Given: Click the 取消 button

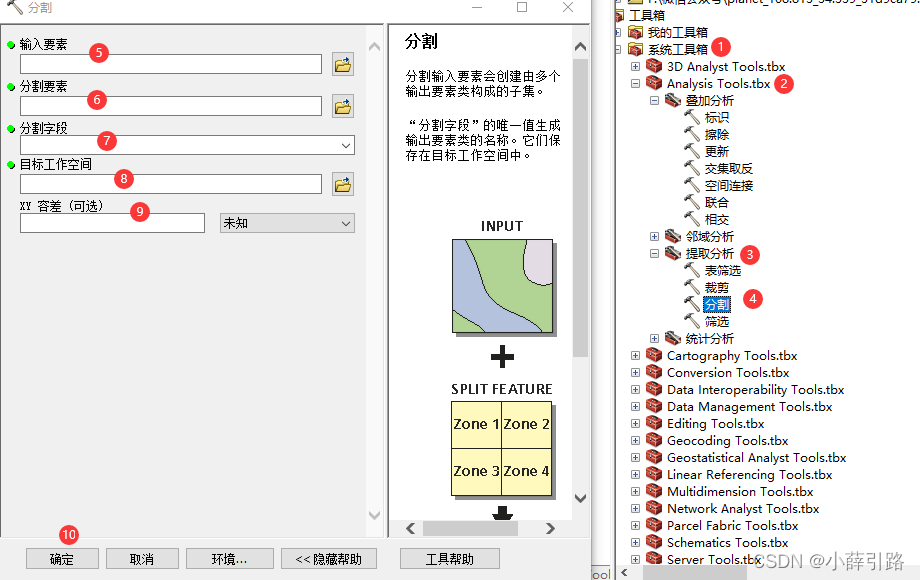Looking at the screenshot, I should tap(142, 559).
